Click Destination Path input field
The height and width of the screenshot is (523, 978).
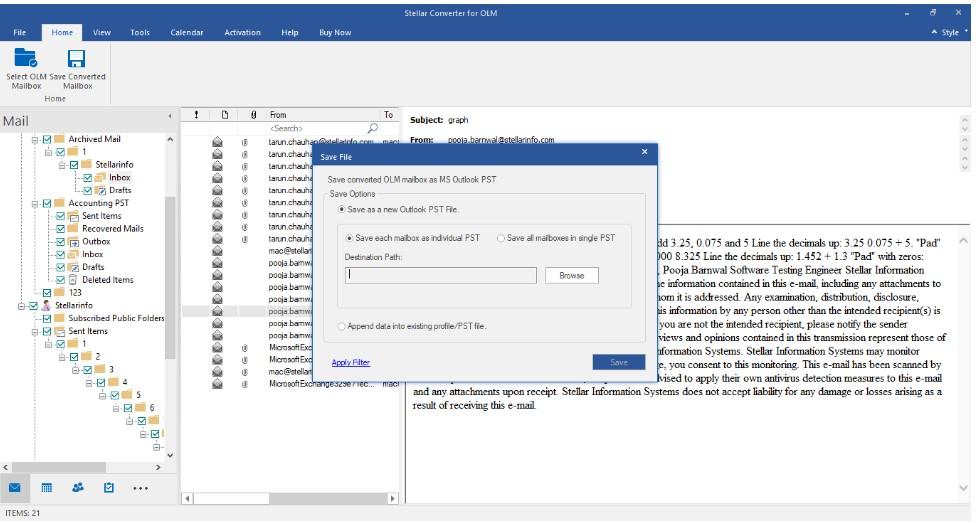pos(440,276)
